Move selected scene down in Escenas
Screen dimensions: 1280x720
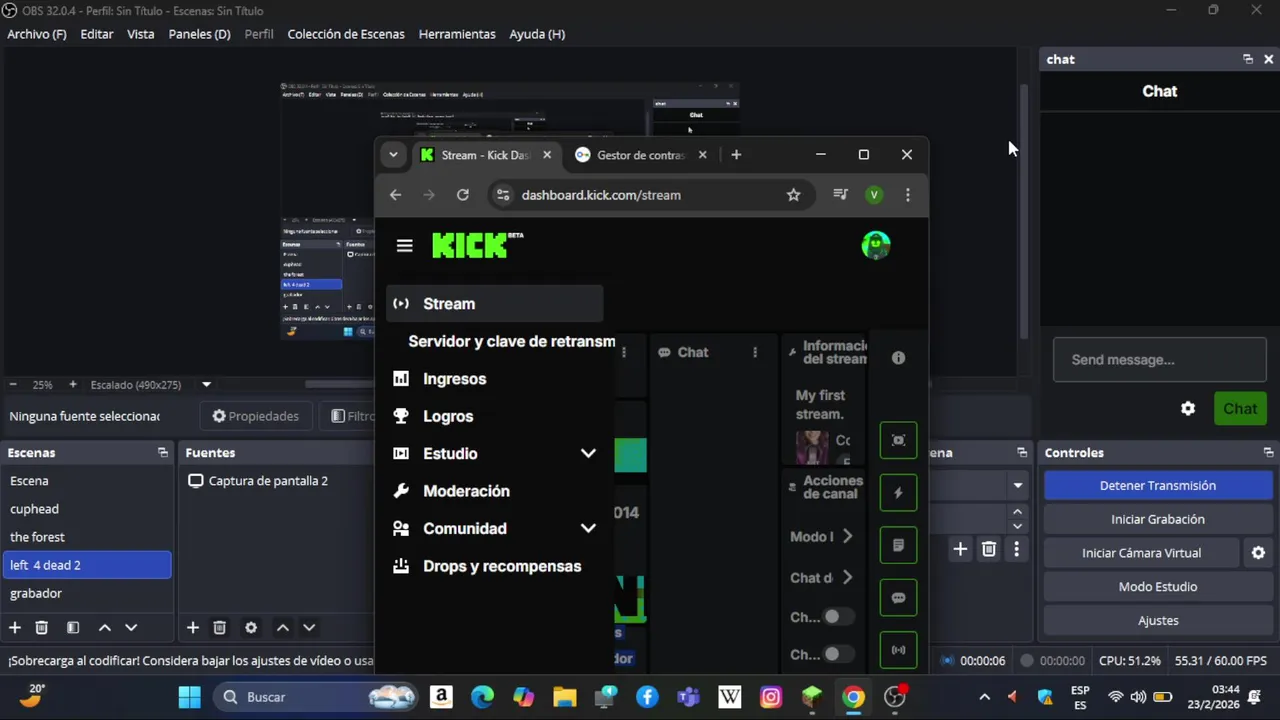(x=131, y=627)
